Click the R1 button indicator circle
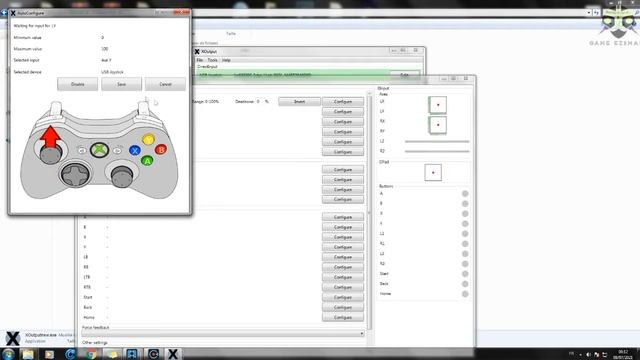The width and height of the screenshot is (640, 360). 465,244
